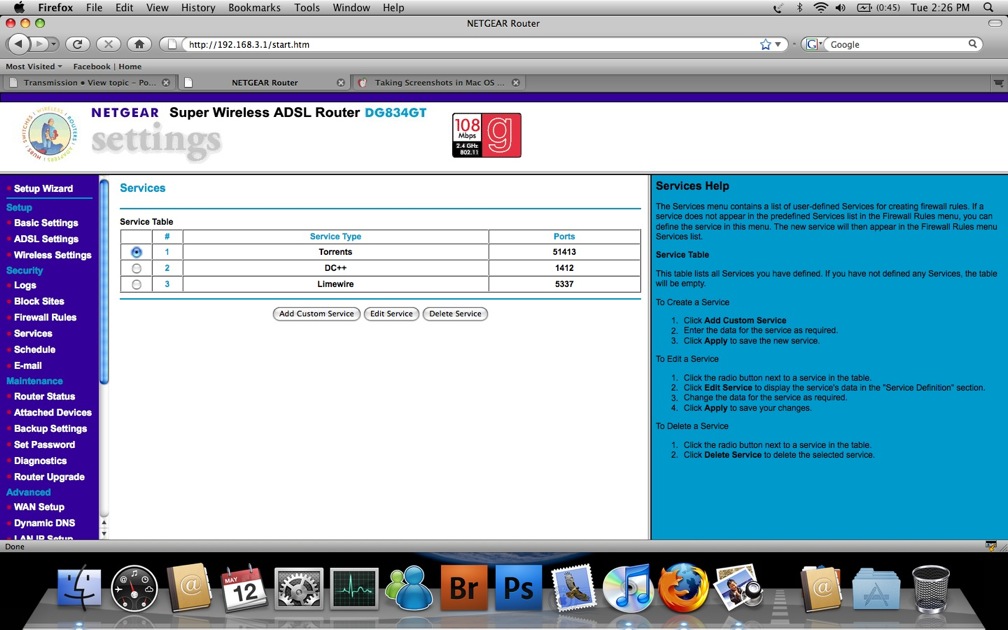Bookmark this page with the star icon
This screenshot has height=630, width=1008.
(x=765, y=44)
